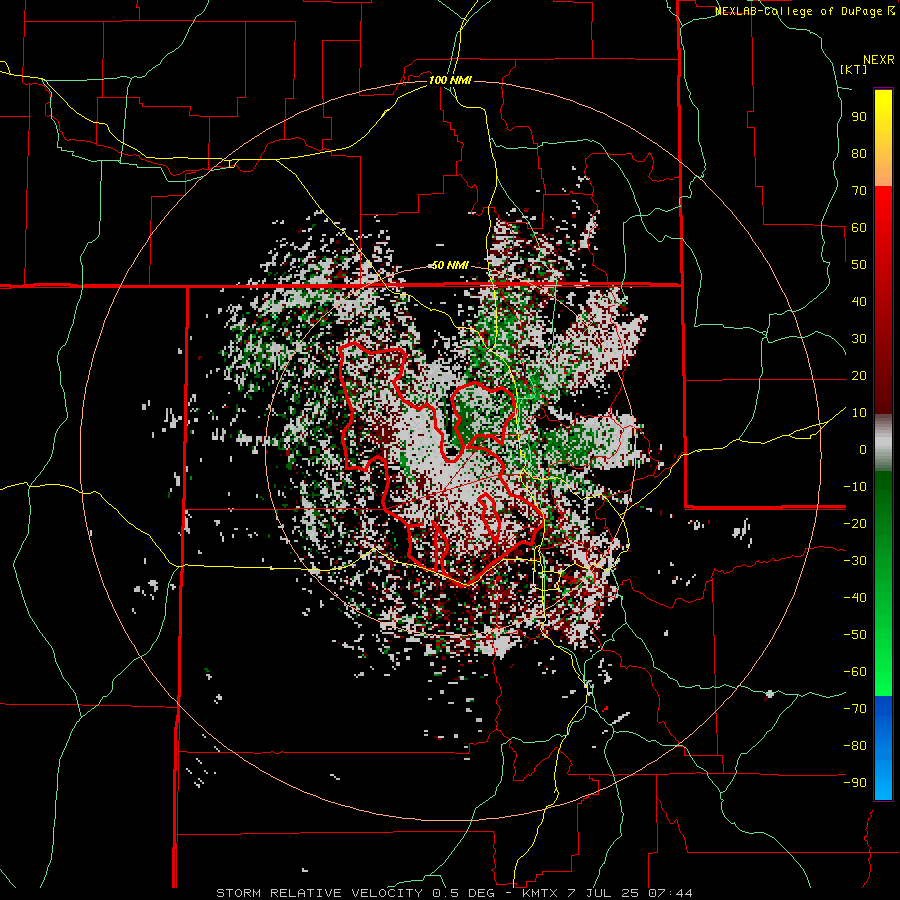The width and height of the screenshot is (900, 900).
Task: Click the positive 60 value on the scale
Action: 859,227
